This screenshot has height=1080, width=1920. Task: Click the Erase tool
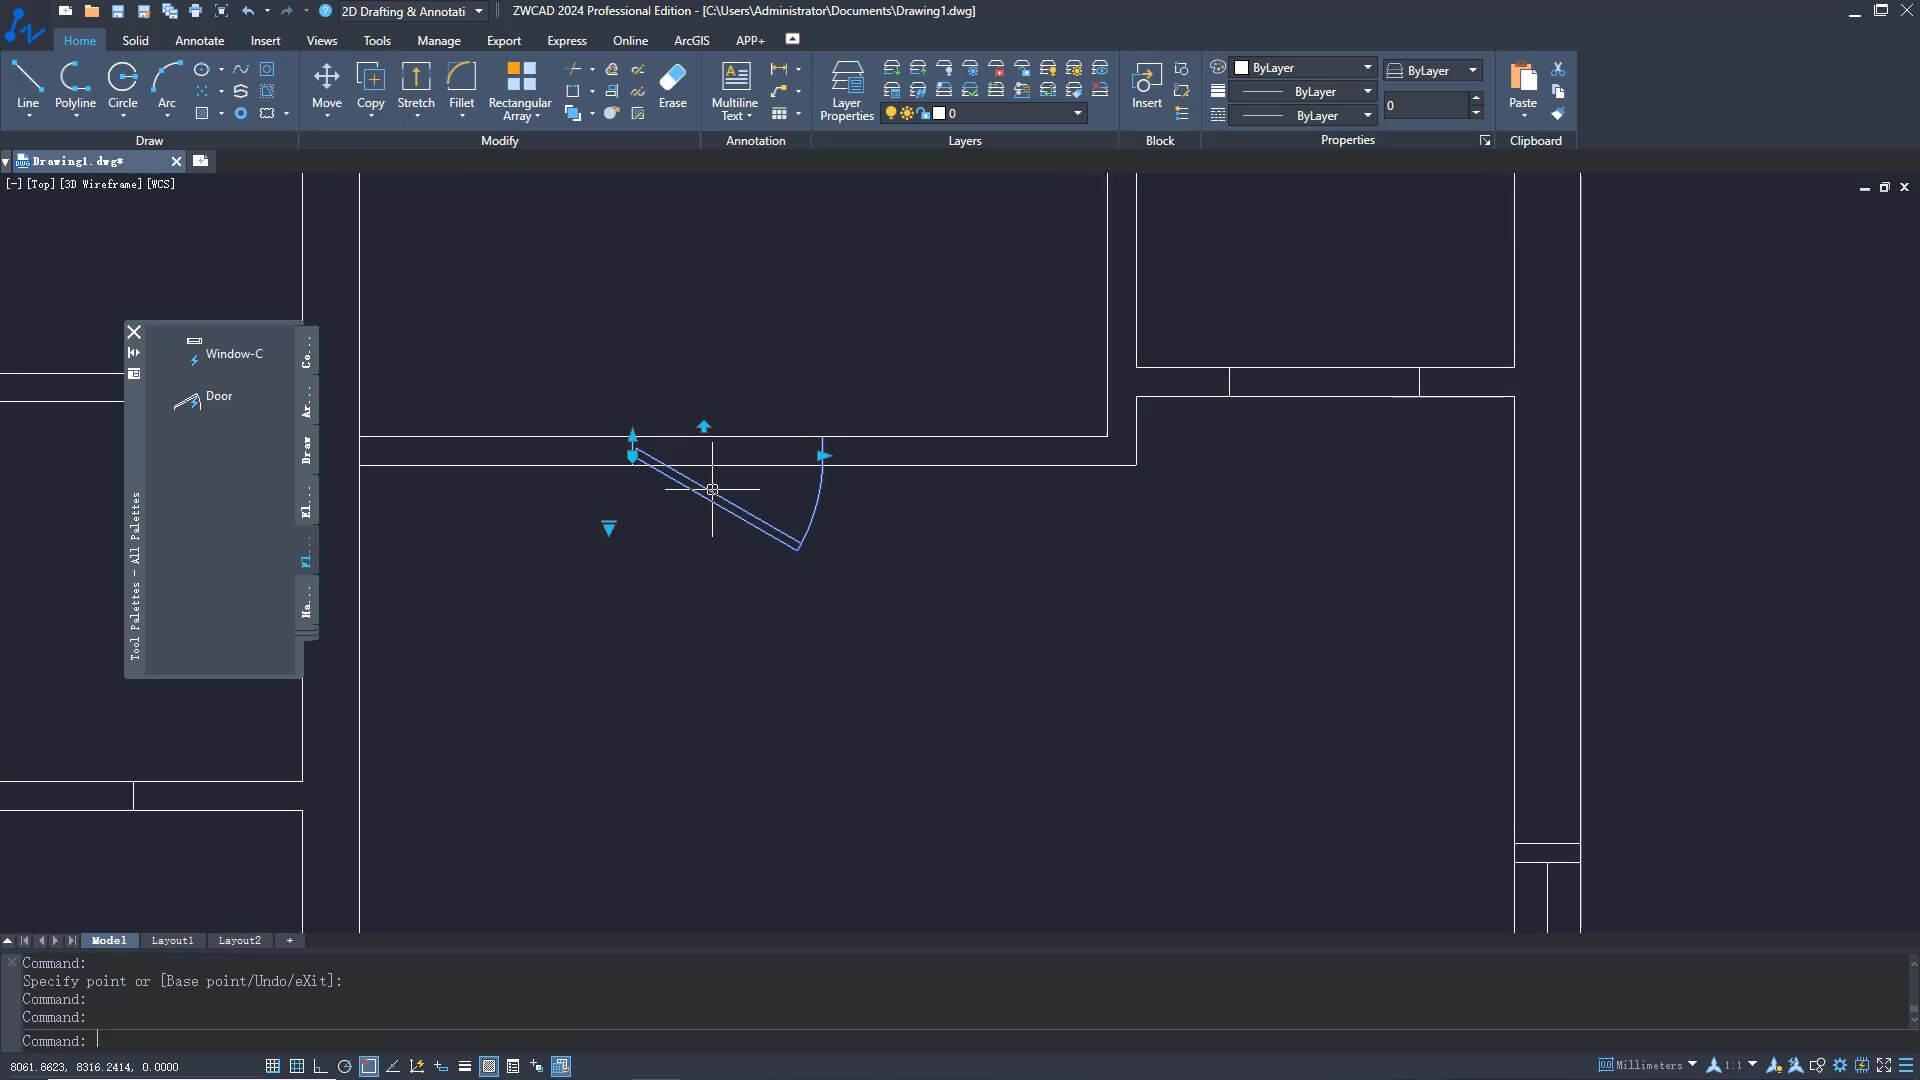[673, 85]
